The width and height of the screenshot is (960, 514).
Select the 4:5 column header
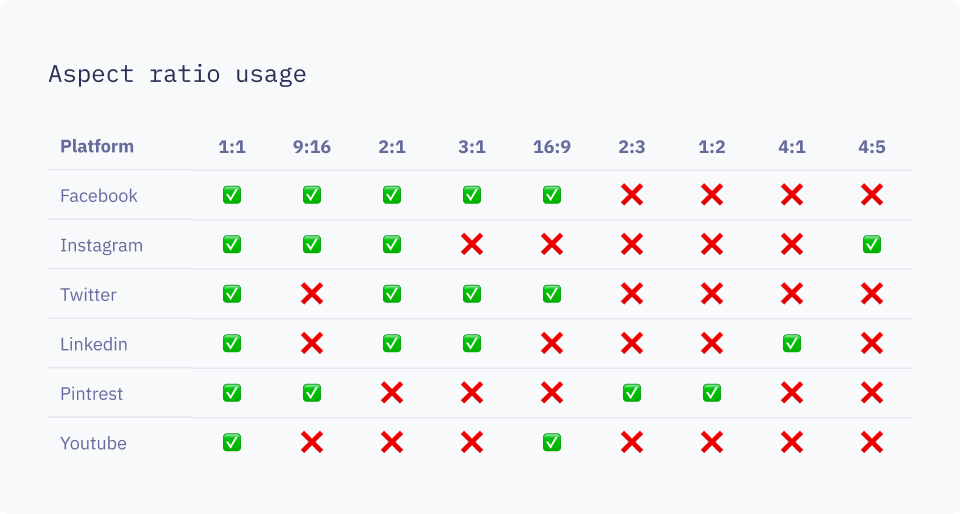(x=871, y=147)
